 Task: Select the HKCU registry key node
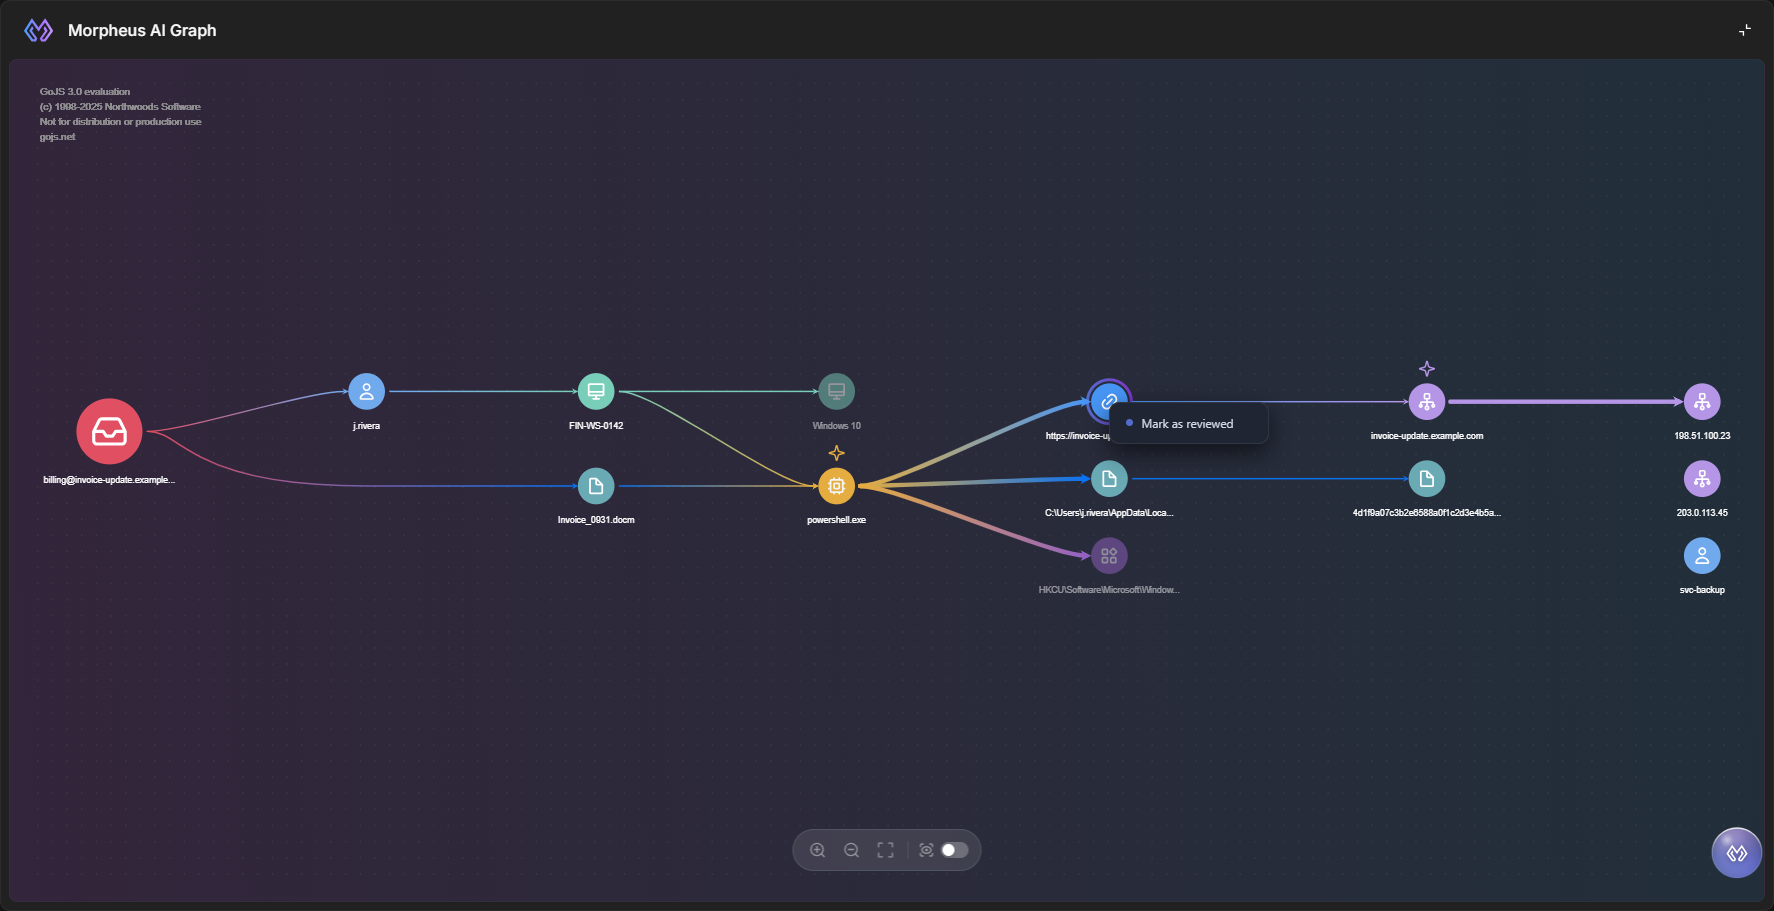pos(1109,556)
